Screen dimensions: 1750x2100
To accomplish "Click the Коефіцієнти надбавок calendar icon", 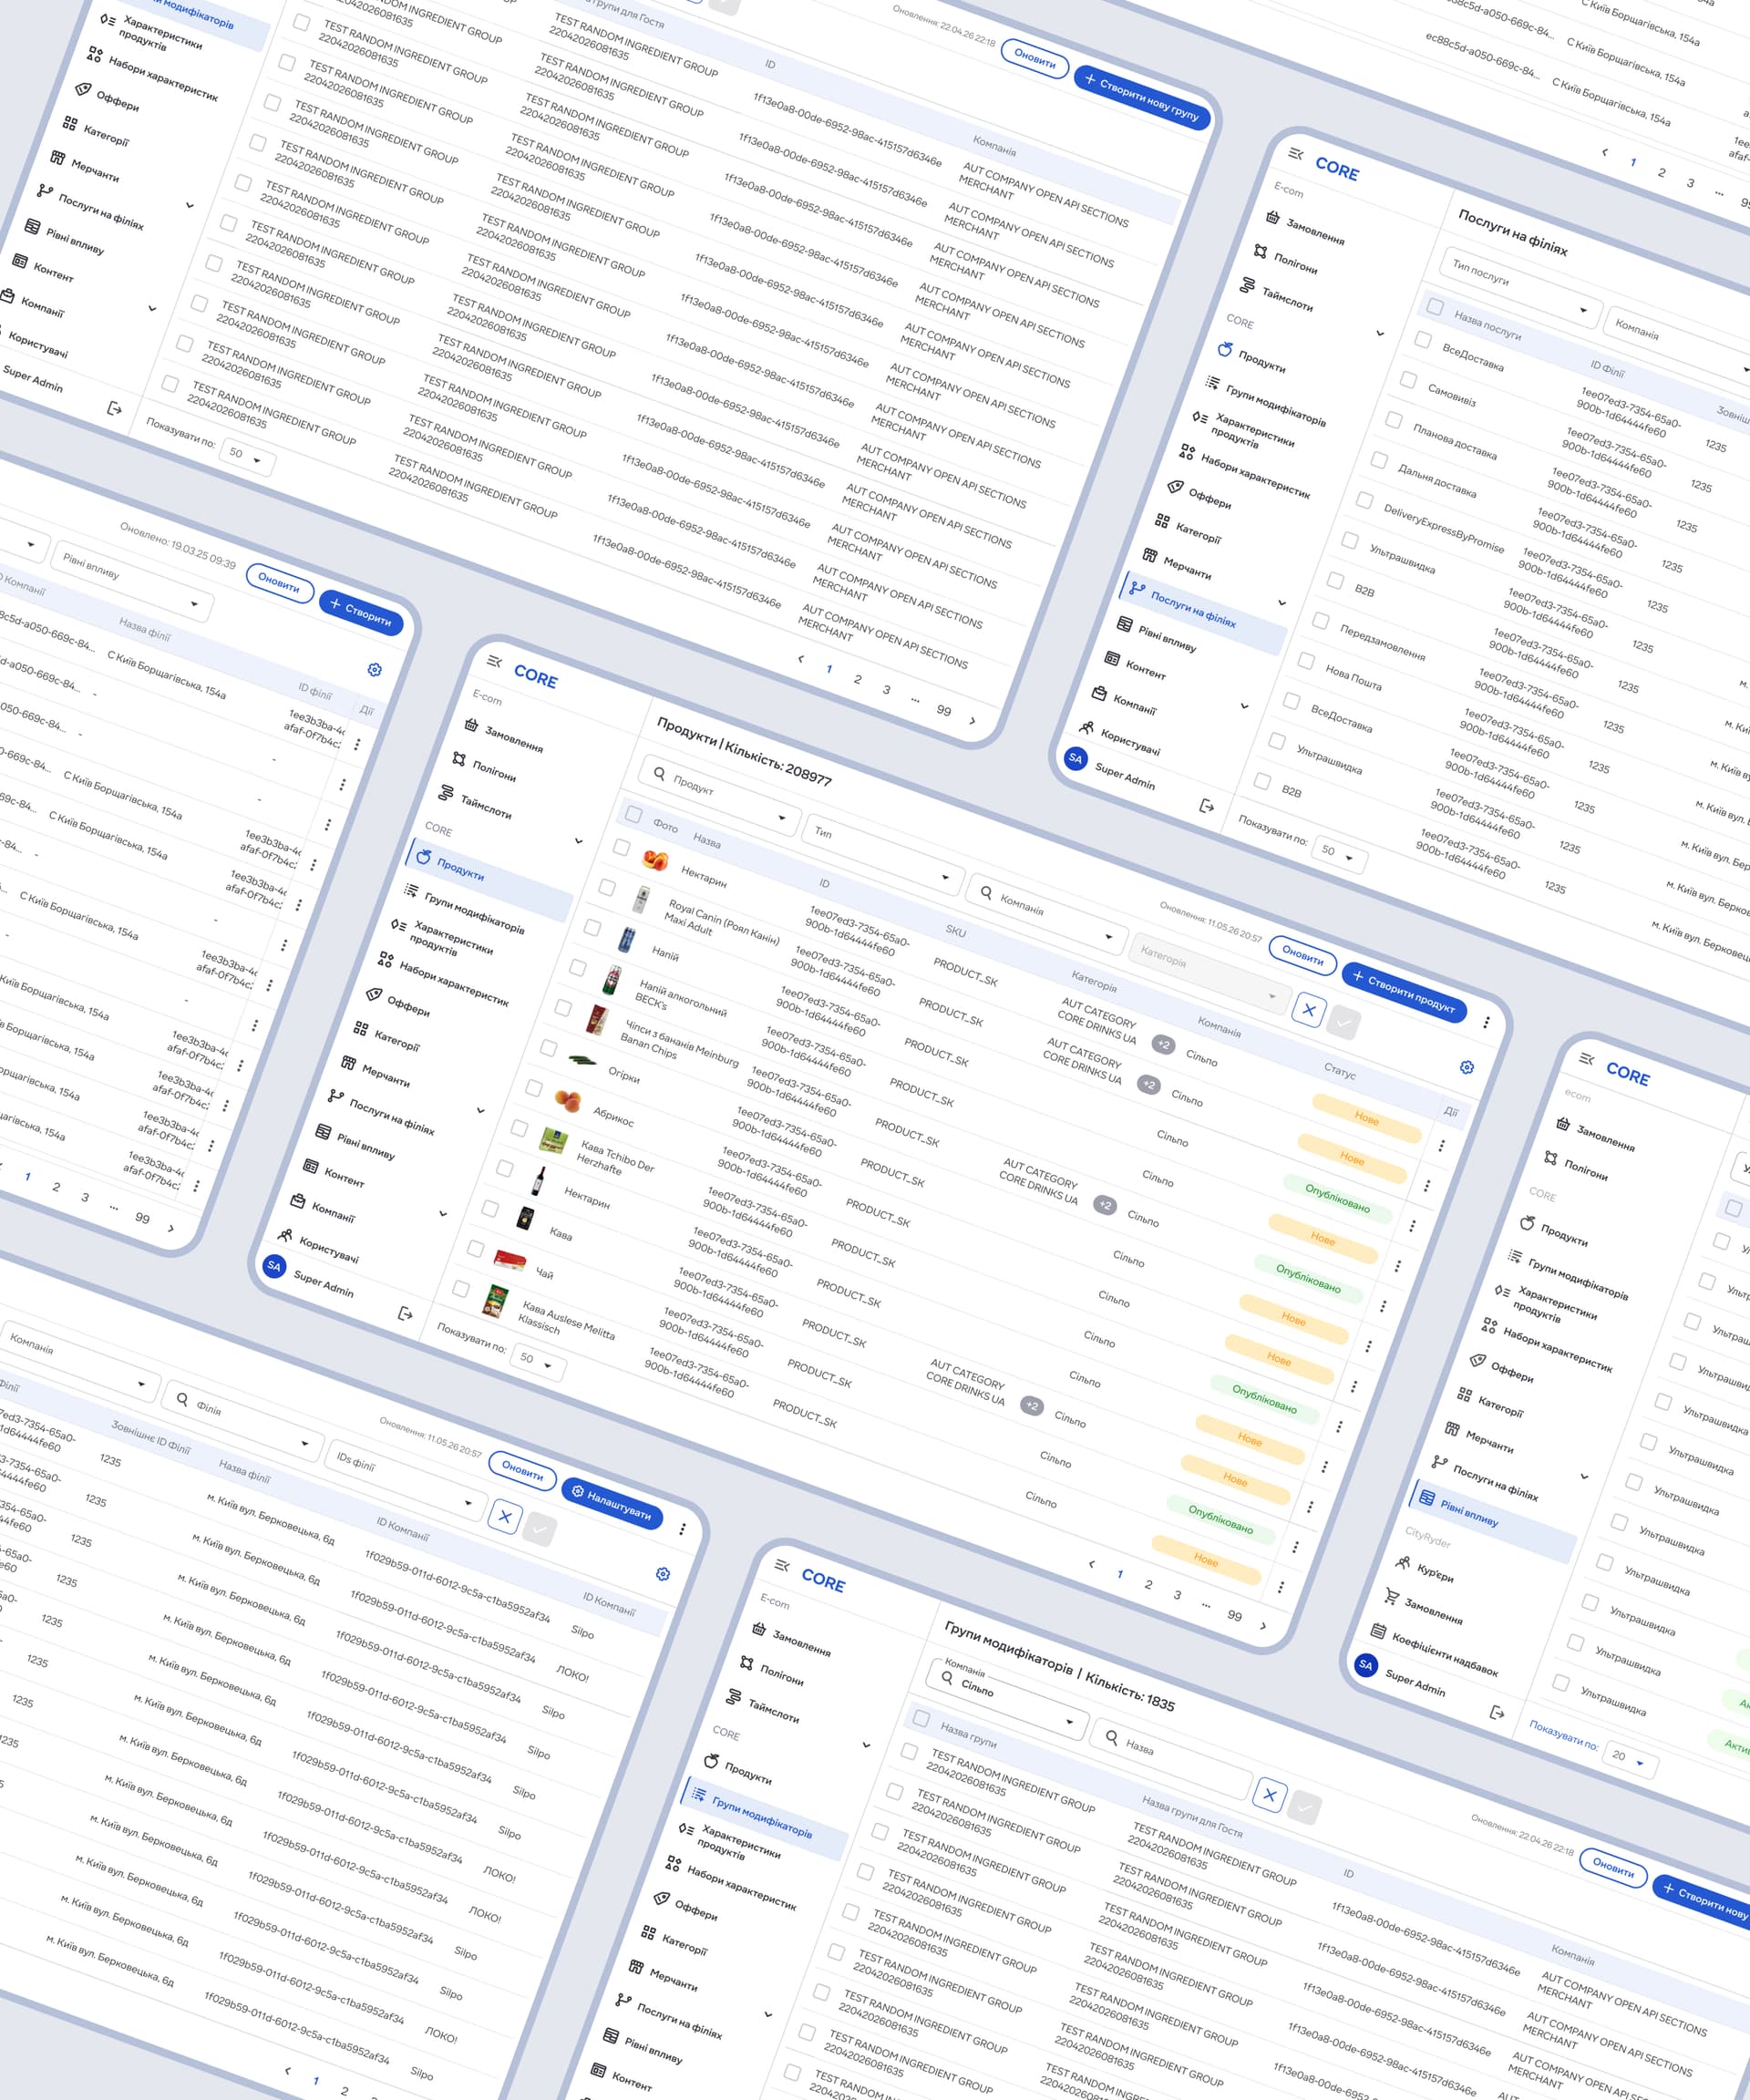I will point(1378,1632).
